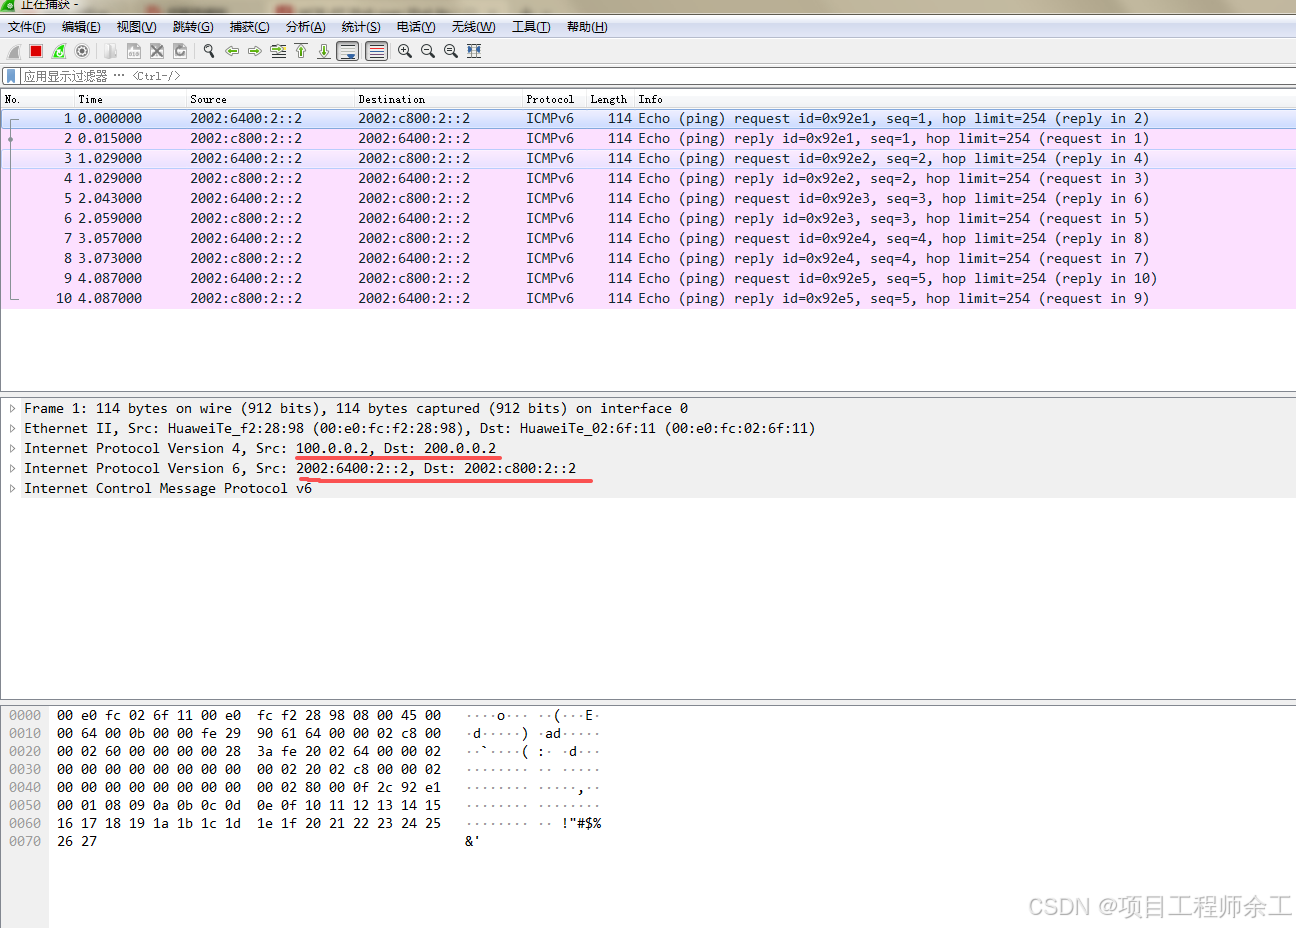Expand Internet Control Message Protocol v6 row
Viewport: 1296px width, 928px height.
(12, 489)
